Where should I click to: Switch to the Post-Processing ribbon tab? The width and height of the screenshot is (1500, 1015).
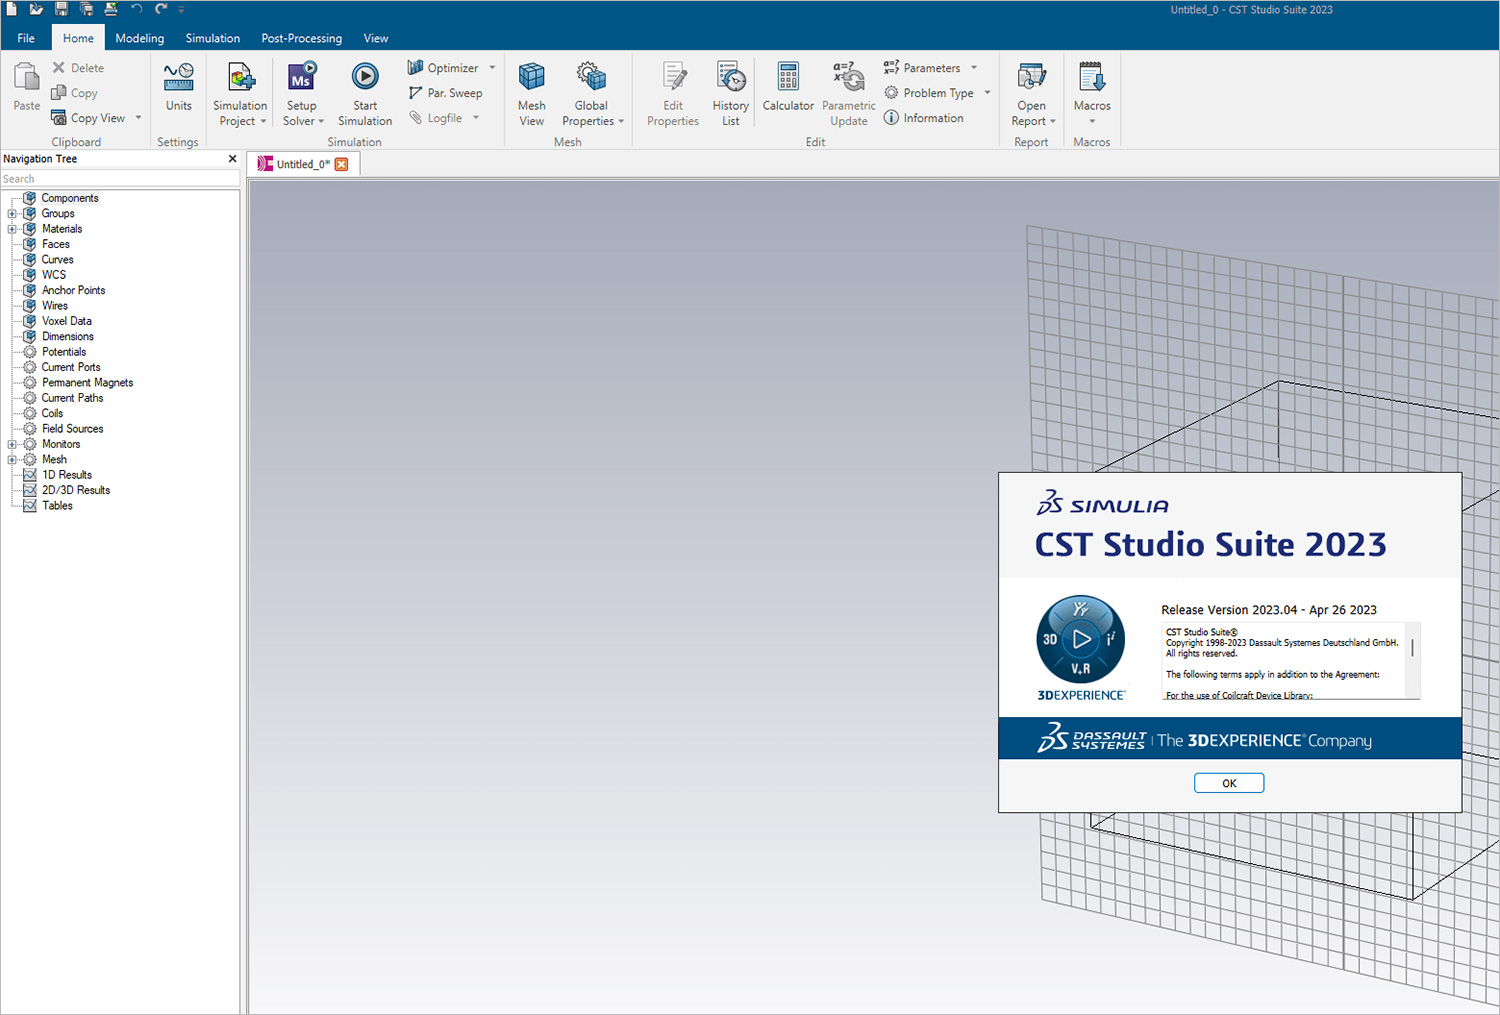coord(301,38)
